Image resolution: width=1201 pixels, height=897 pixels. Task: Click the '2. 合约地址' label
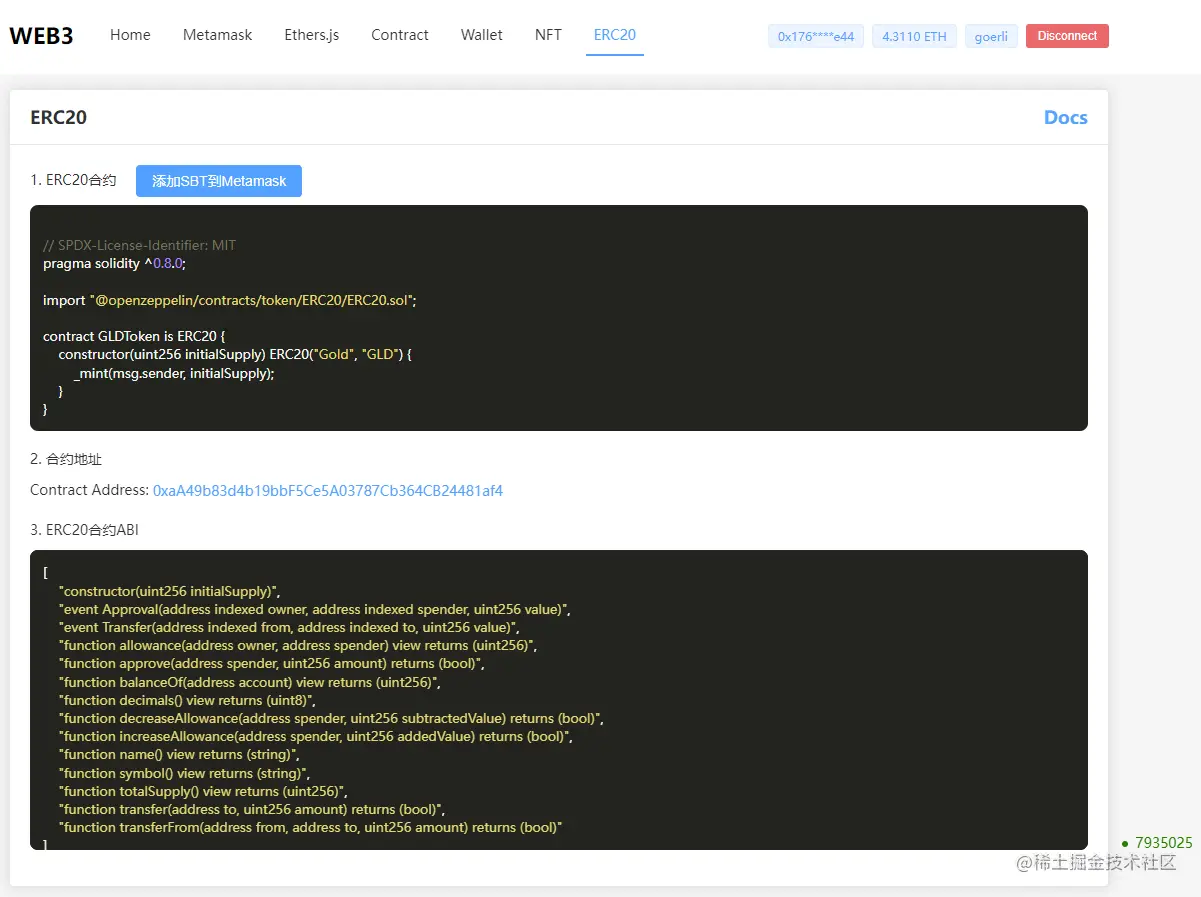click(66, 459)
